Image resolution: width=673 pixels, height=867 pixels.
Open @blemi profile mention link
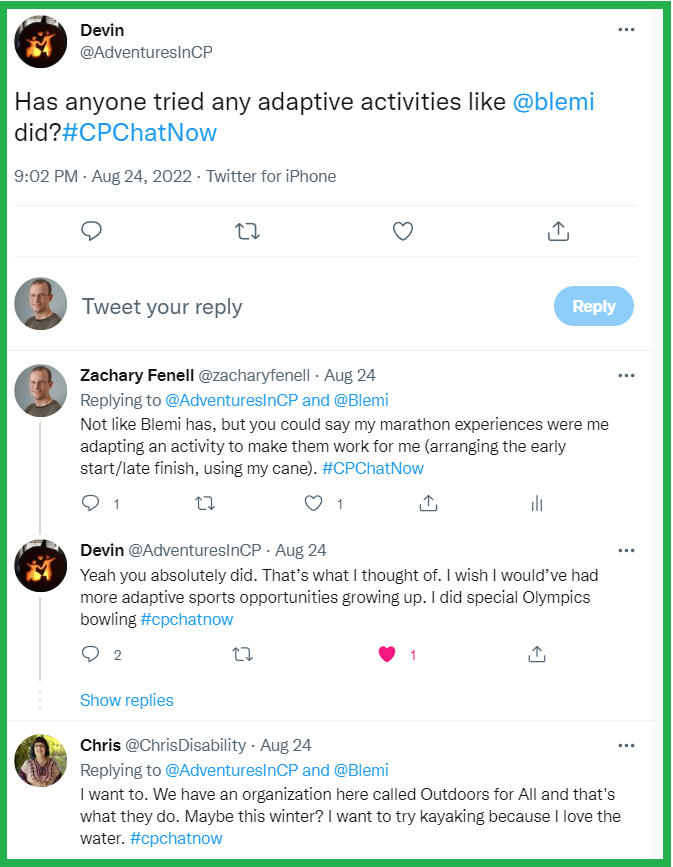point(553,102)
